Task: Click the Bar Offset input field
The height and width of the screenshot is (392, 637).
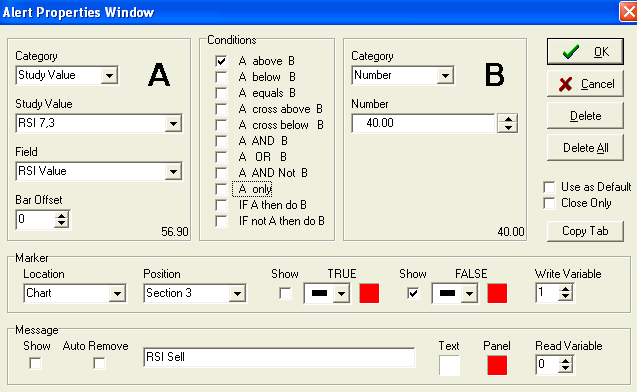Action: coord(35,220)
